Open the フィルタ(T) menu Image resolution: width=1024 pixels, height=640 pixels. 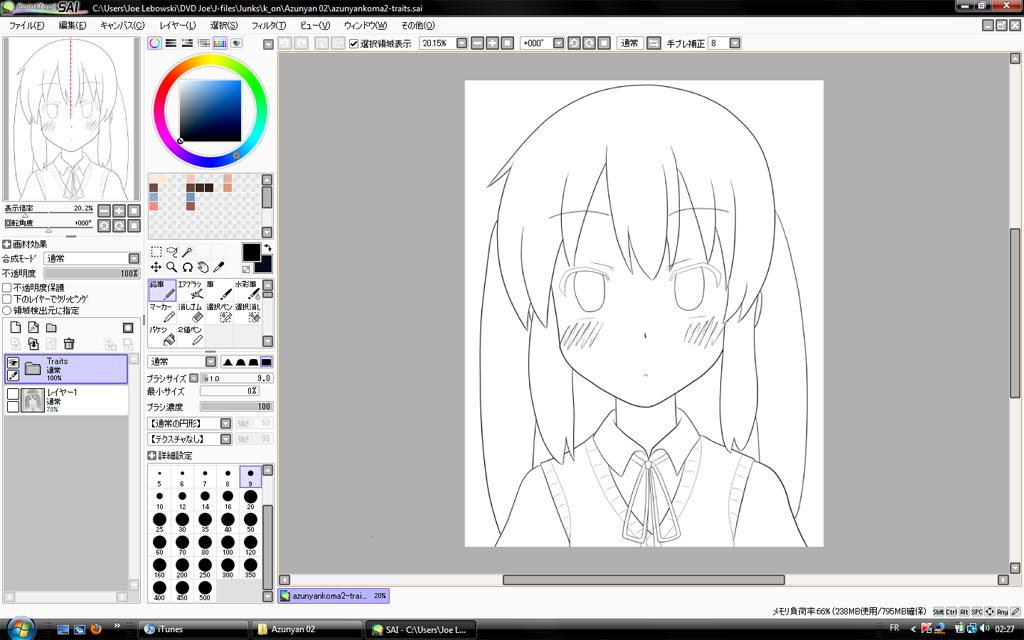pyautogui.click(x=269, y=25)
